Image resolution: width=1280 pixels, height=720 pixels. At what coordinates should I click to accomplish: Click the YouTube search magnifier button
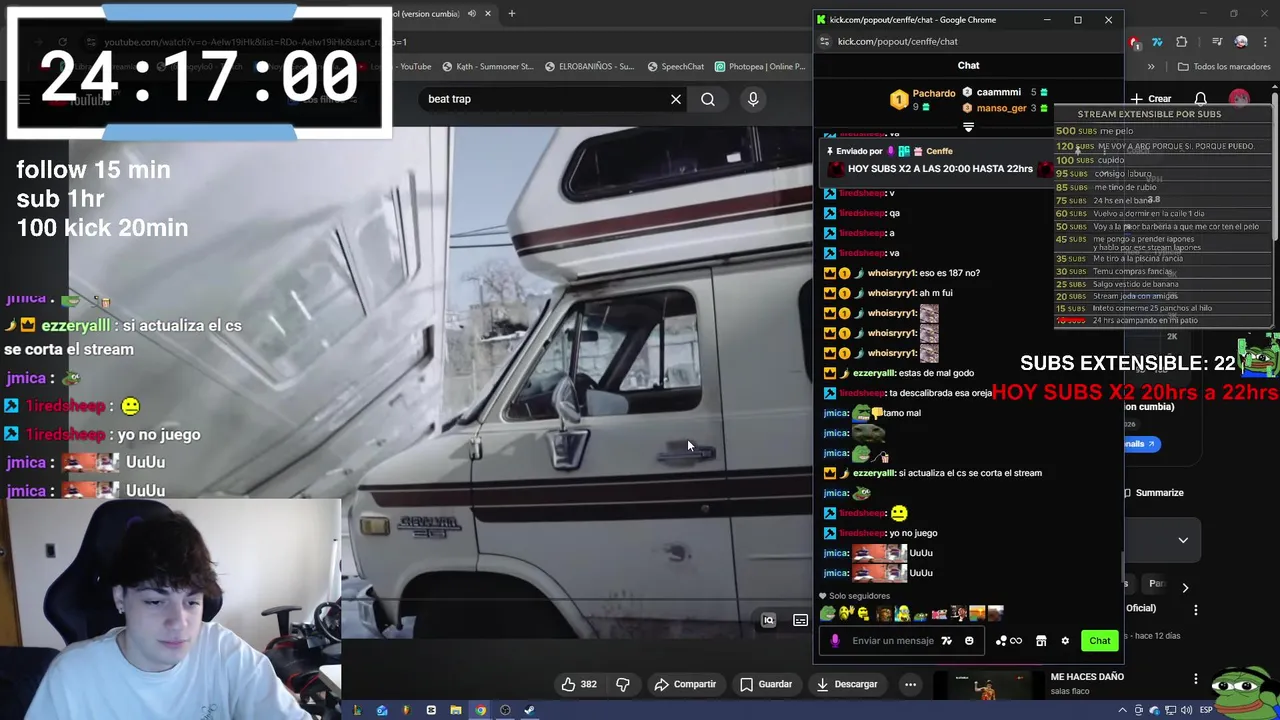[708, 99]
